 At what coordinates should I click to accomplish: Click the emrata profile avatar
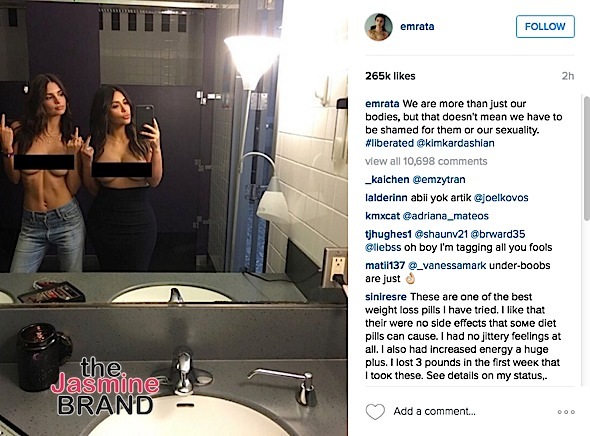point(379,27)
